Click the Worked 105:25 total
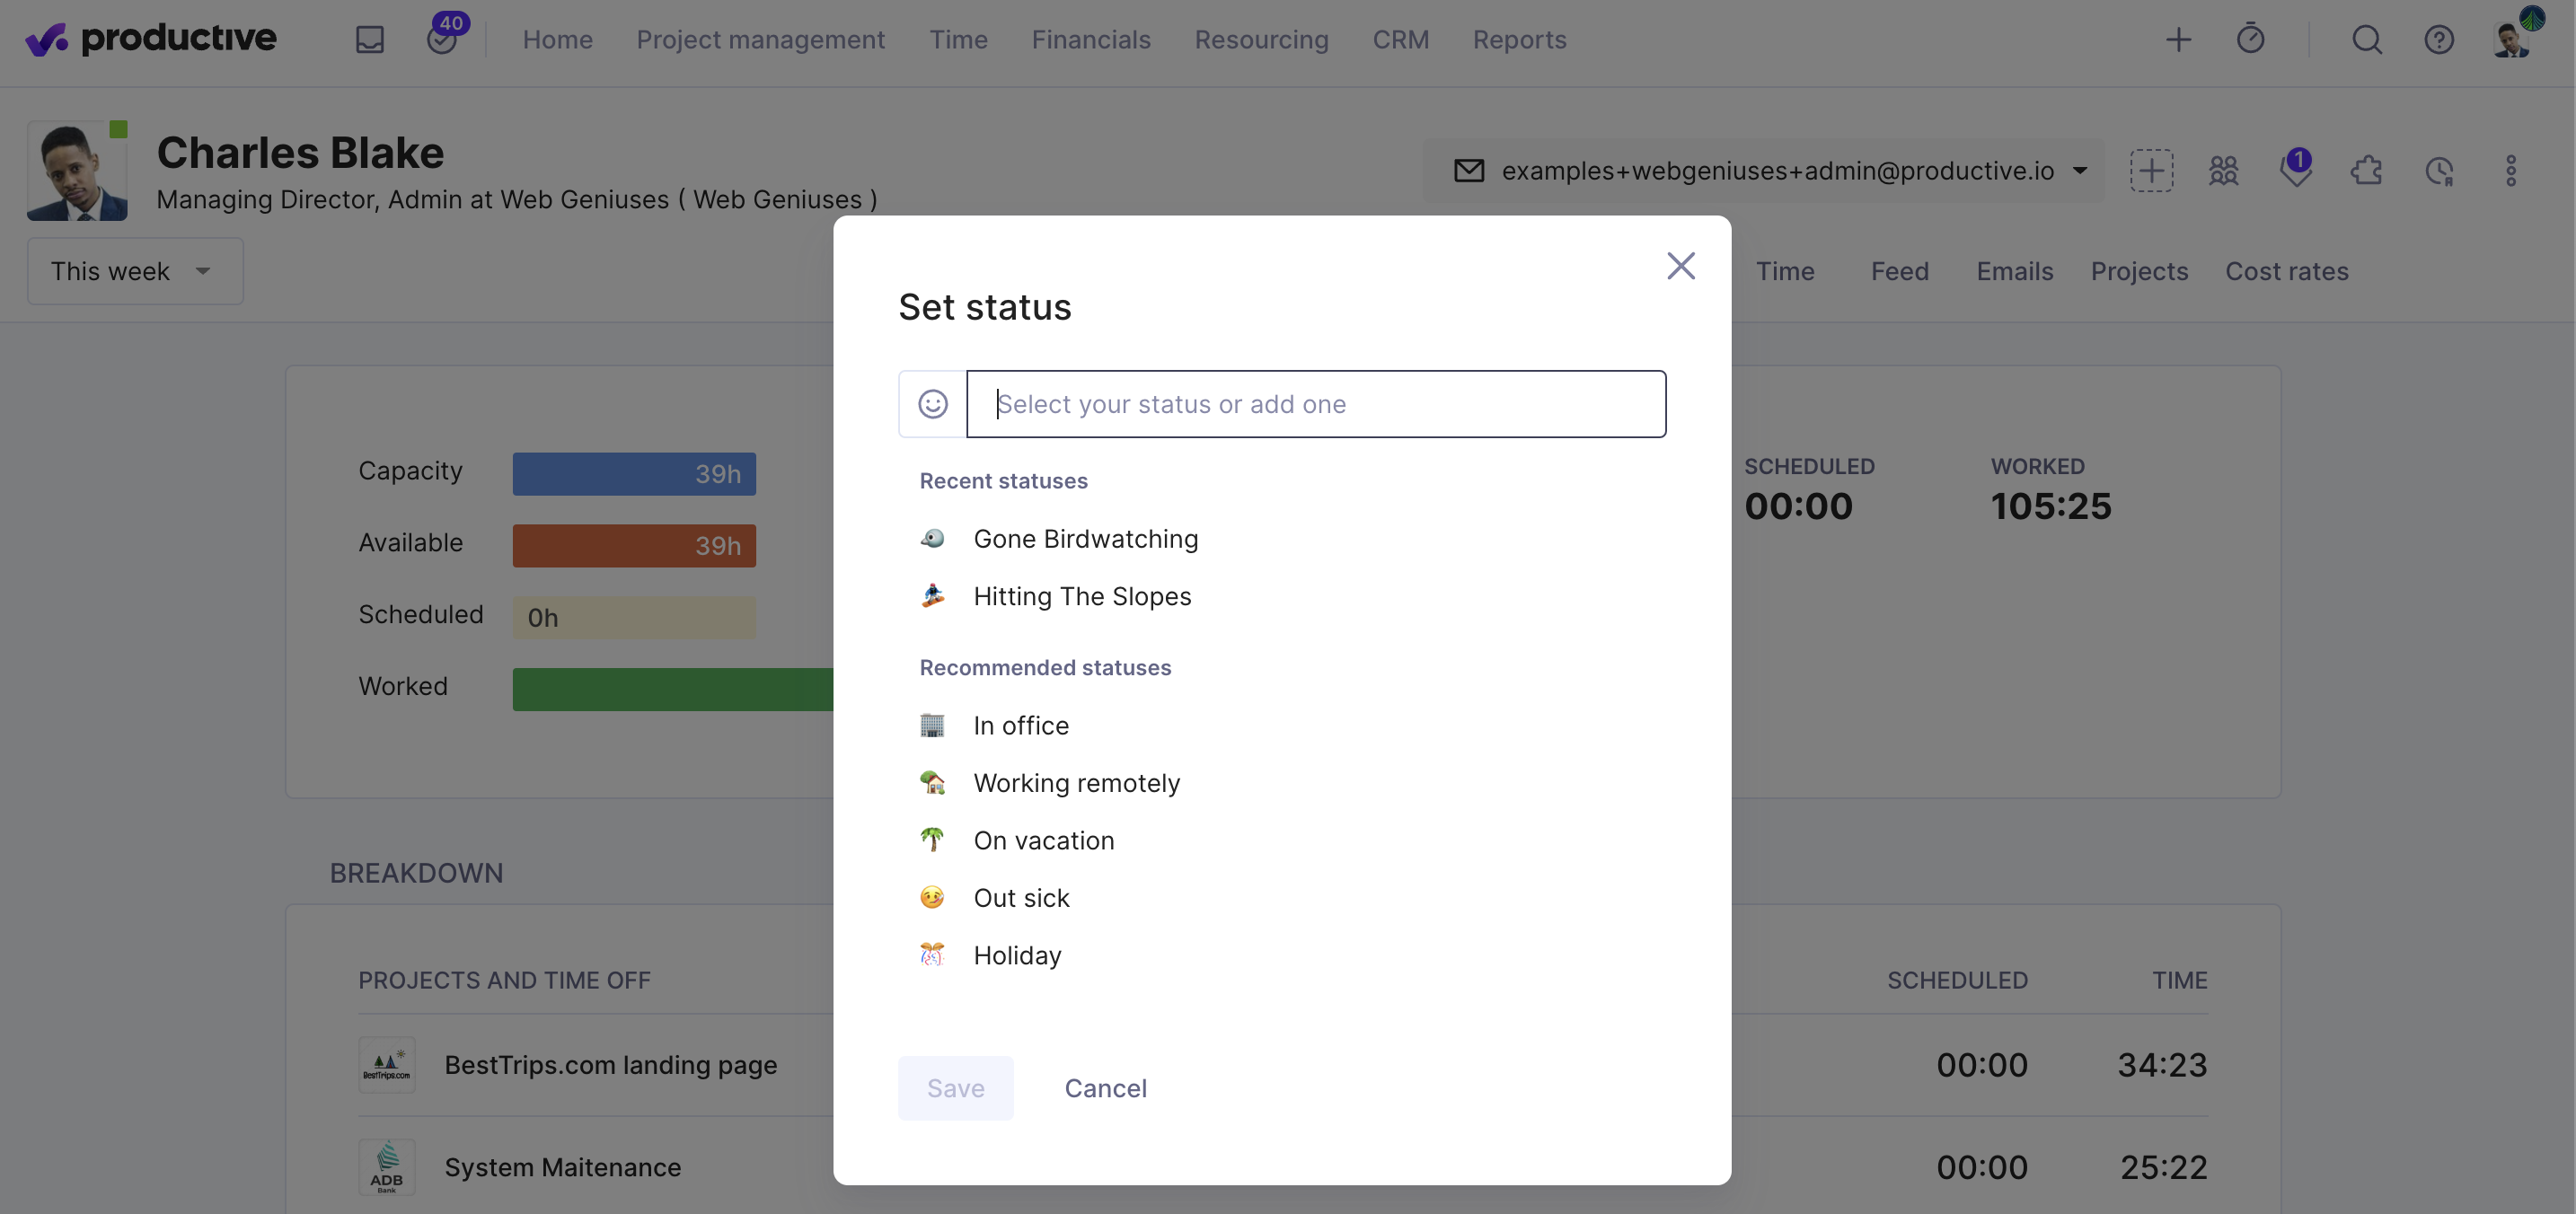 [x=2050, y=506]
